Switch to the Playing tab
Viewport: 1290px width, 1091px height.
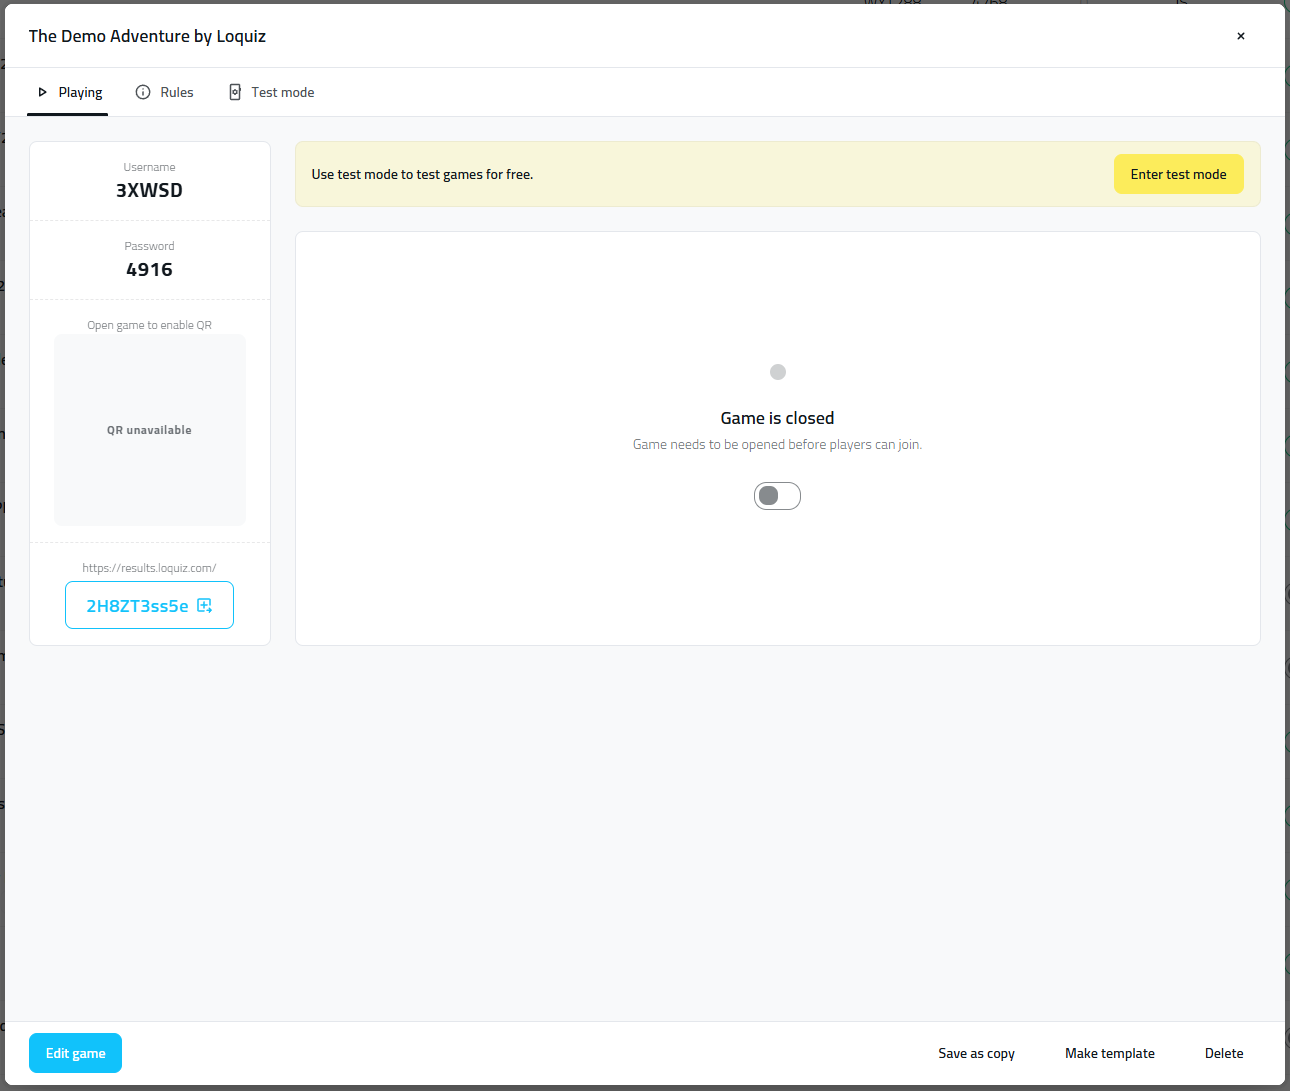click(80, 92)
